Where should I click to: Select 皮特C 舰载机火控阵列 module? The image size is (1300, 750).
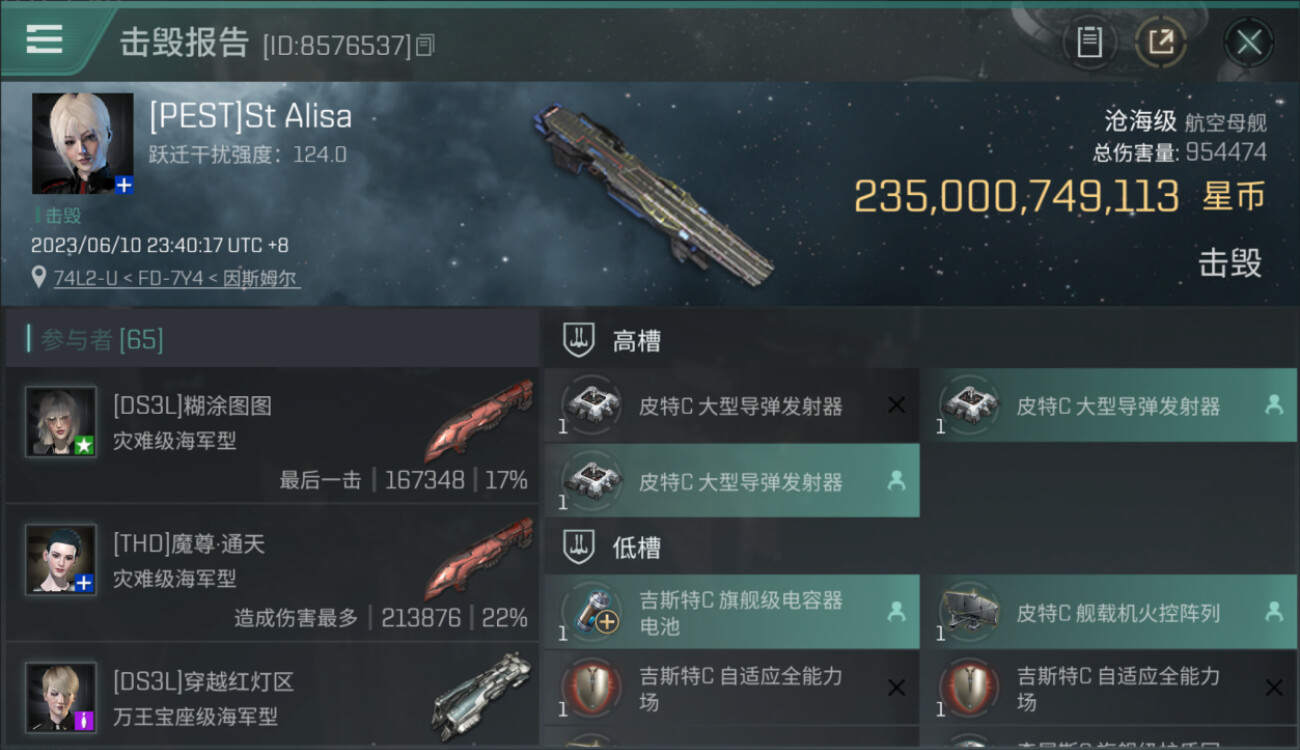point(1109,612)
